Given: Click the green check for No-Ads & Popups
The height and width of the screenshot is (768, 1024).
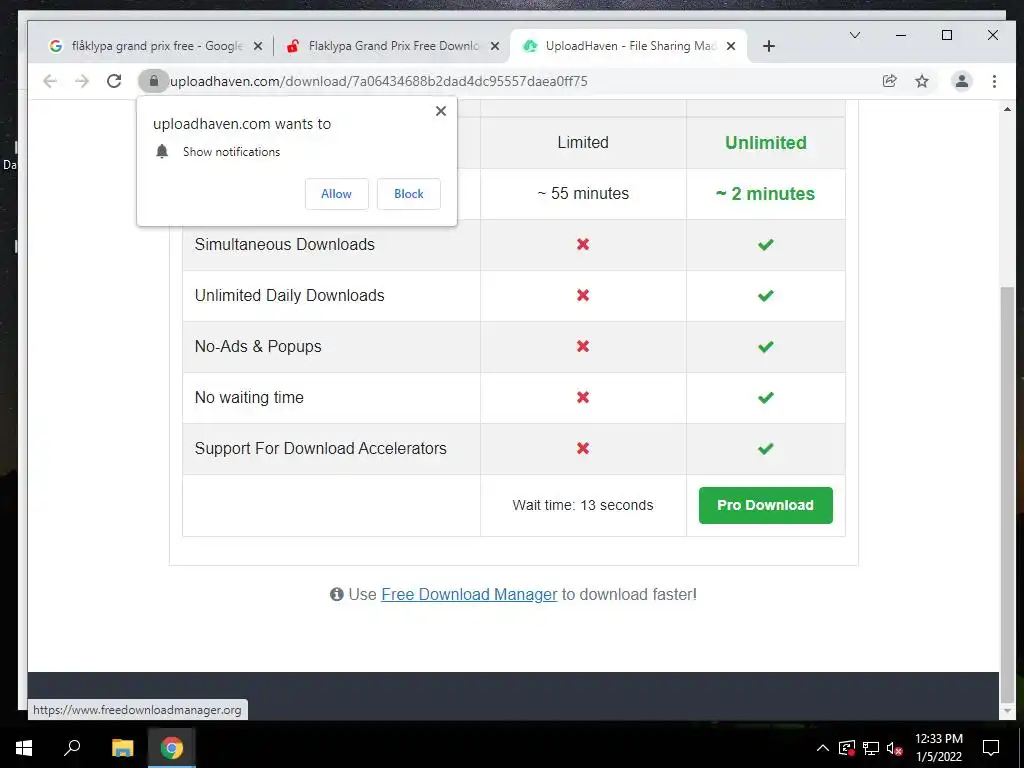Looking at the screenshot, I should [x=765, y=346].
